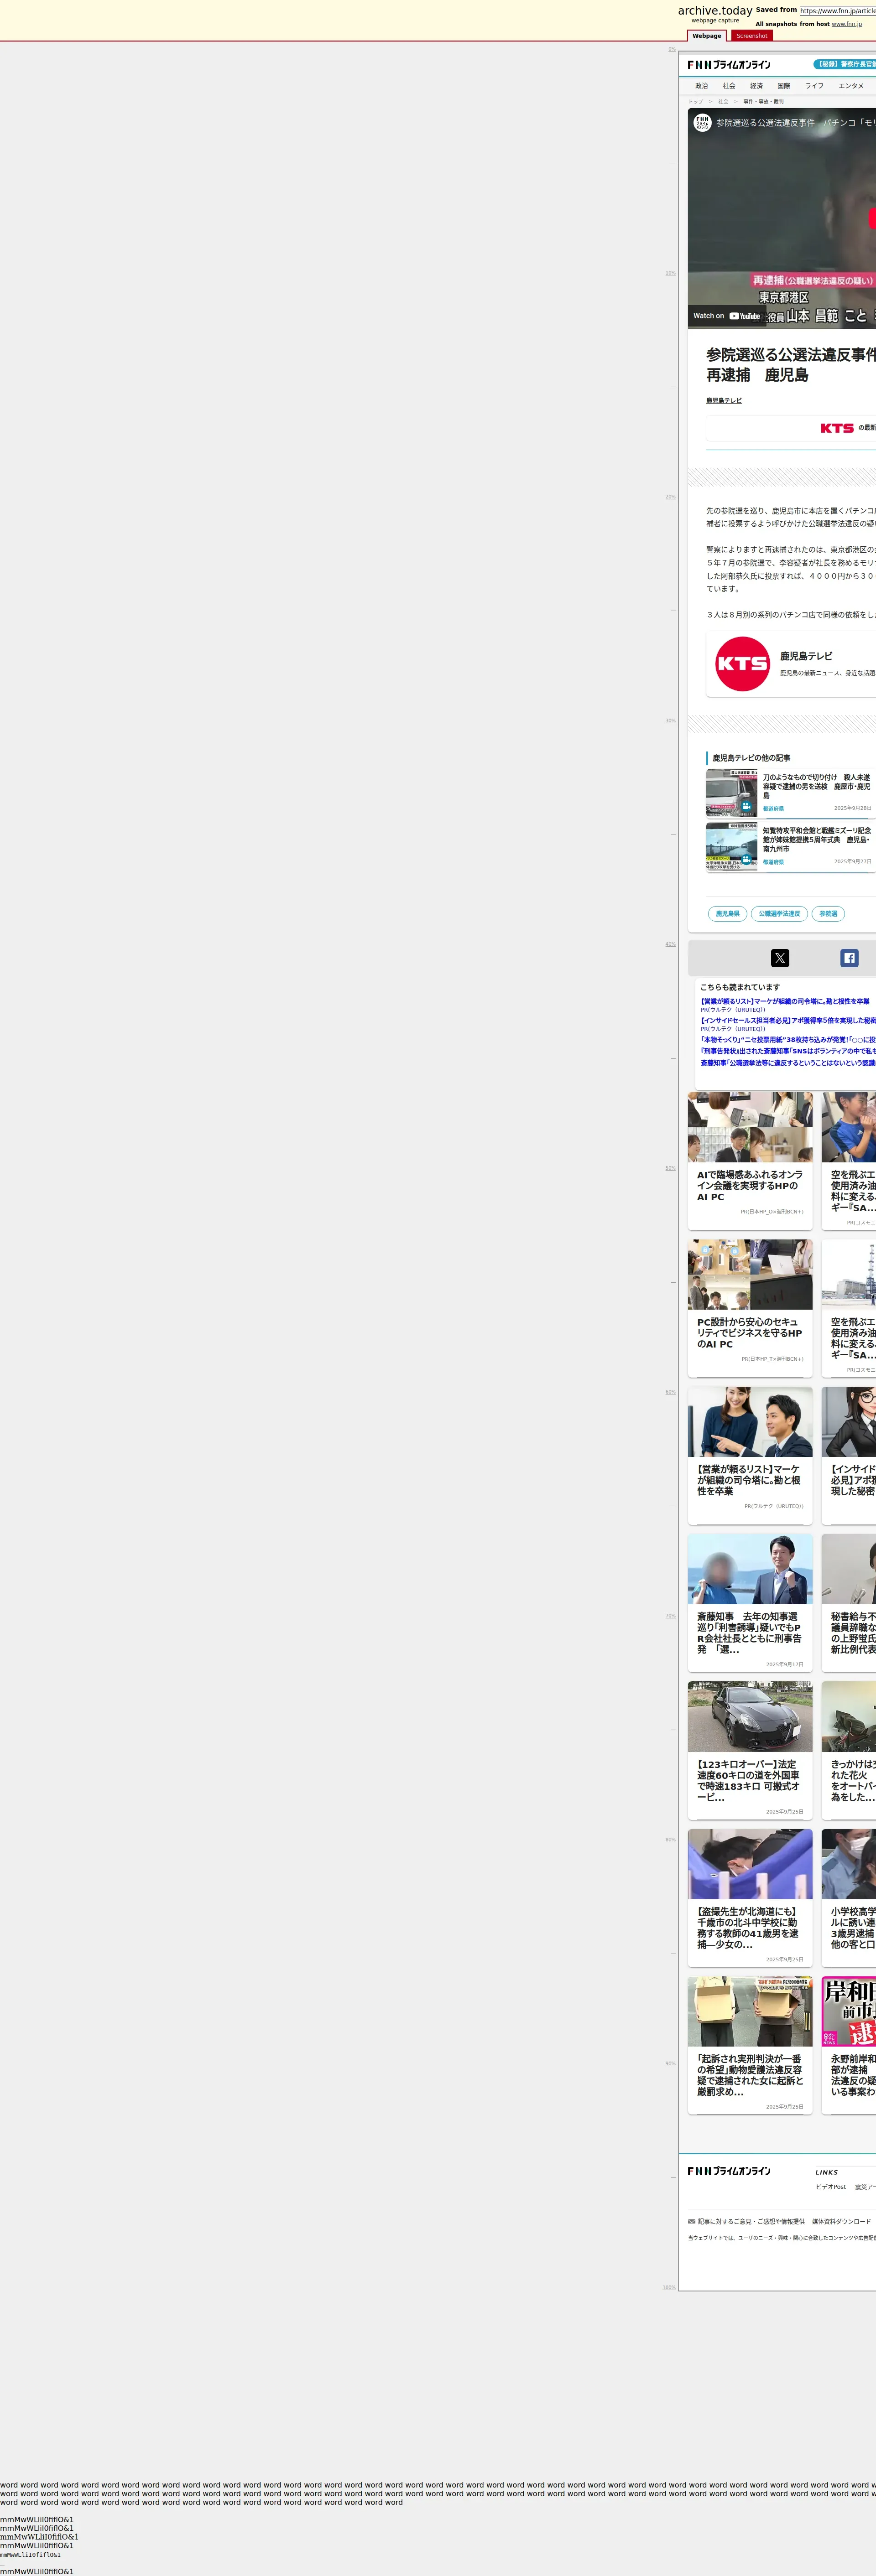Open the 刀のようなもの related article thumbnail
The height and width of the screenshot is (2576, 876).
tap(731, 793)
